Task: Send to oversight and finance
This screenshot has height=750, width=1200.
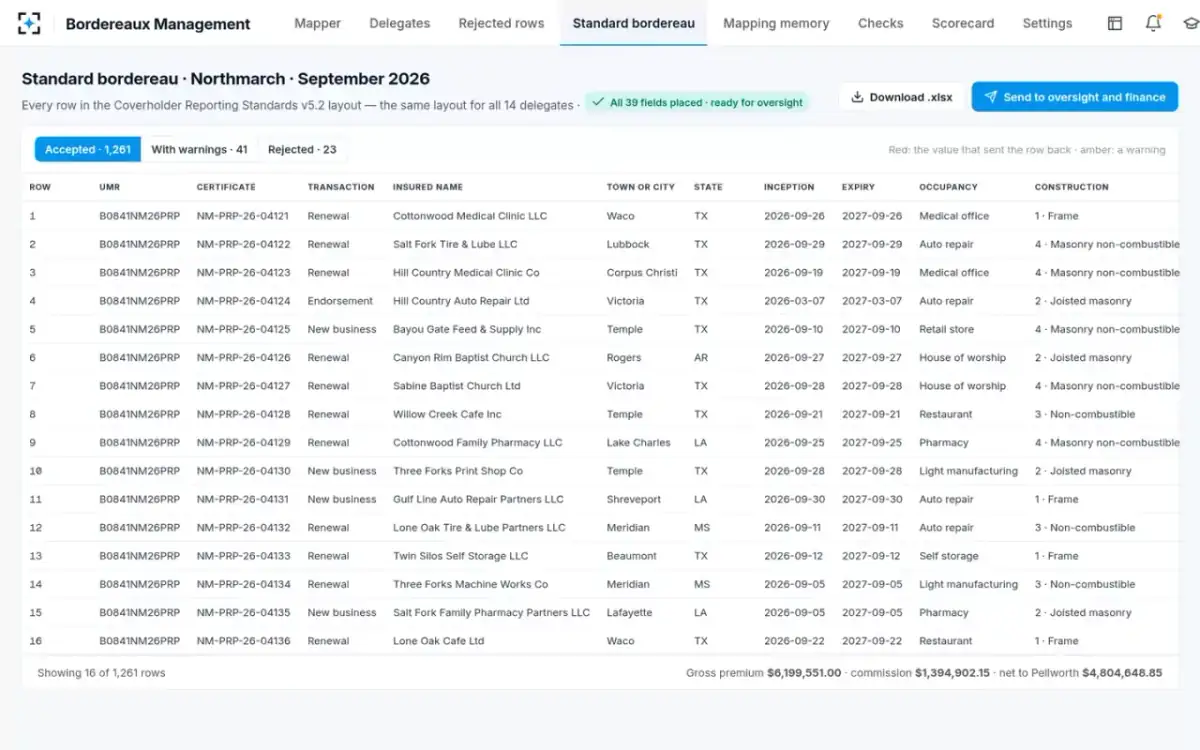Action: click(x=1075, y=97)
